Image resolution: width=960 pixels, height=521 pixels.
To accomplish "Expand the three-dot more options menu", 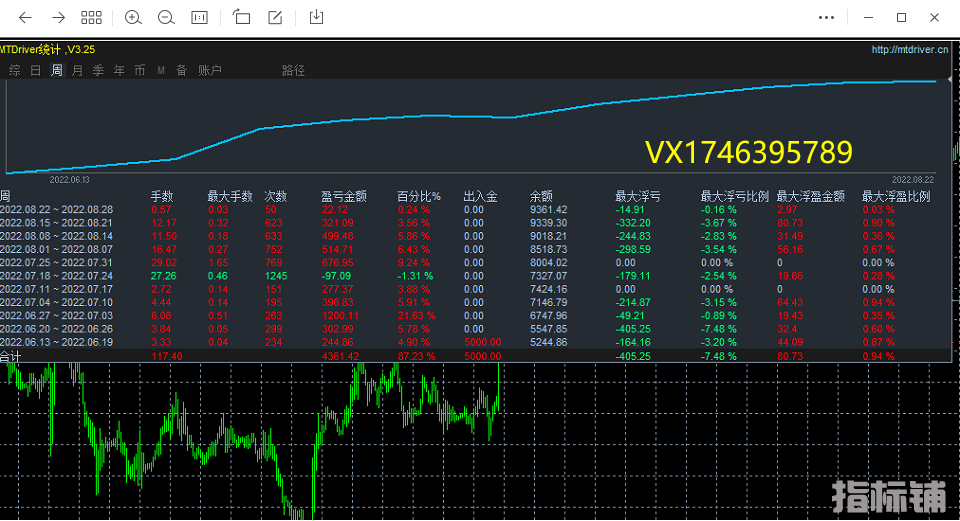I will tap(826, 17).
